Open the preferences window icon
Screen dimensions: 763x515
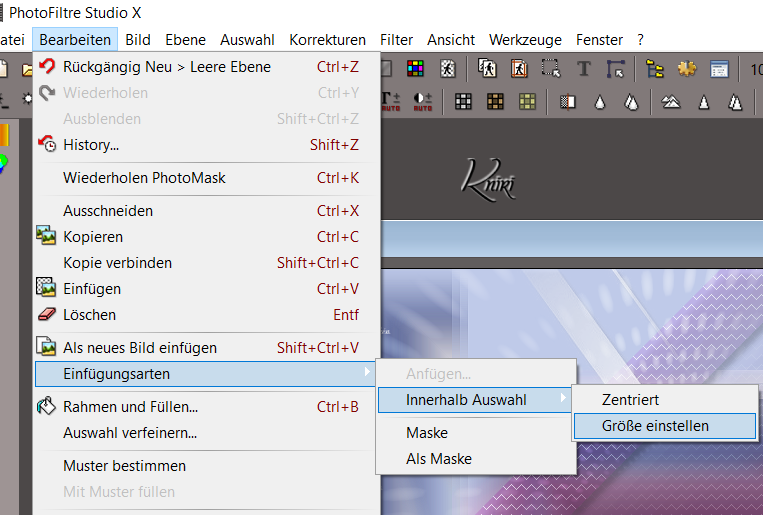719,69
